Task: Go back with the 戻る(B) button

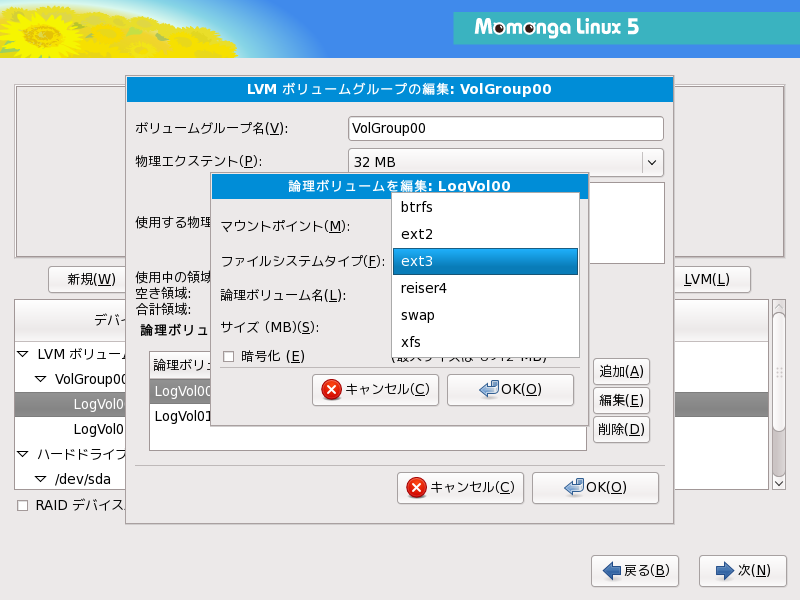Action: 635,571
